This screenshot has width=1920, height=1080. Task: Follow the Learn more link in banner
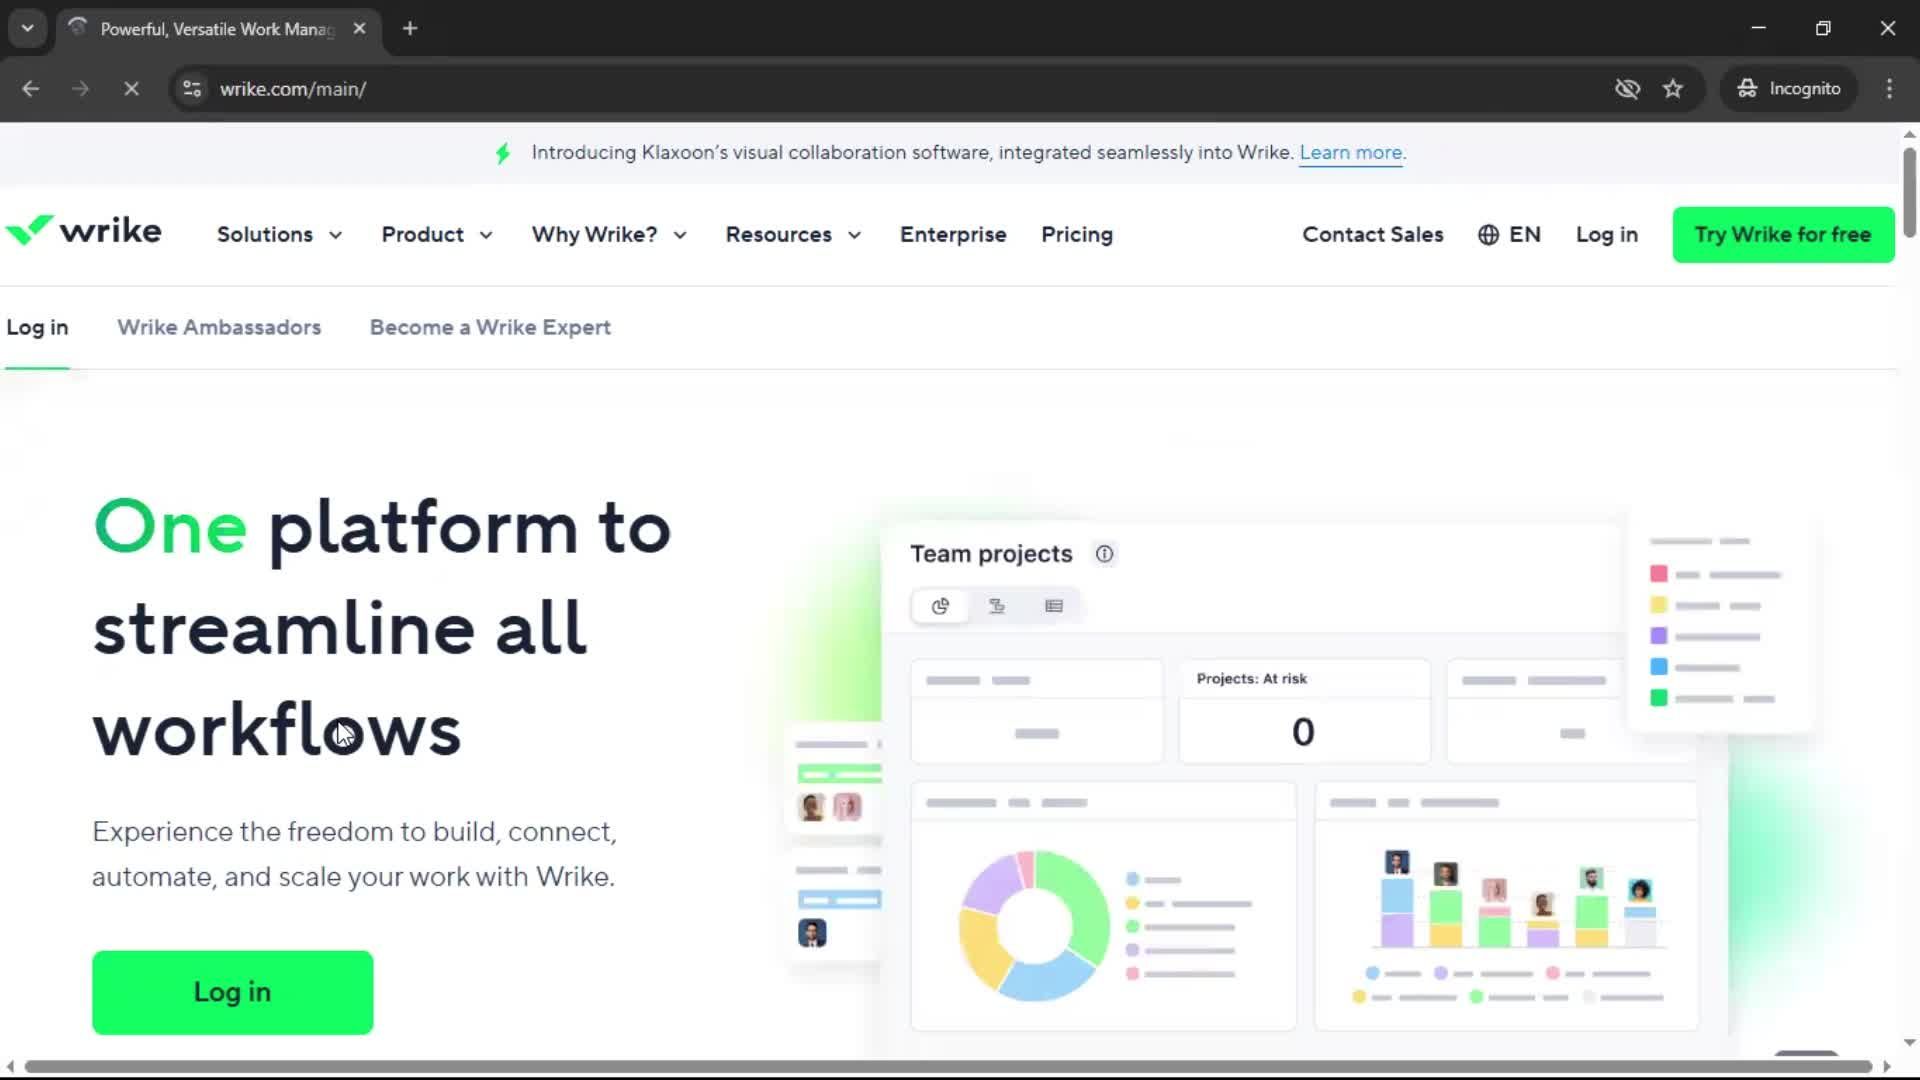click(x=1350, y=153)
